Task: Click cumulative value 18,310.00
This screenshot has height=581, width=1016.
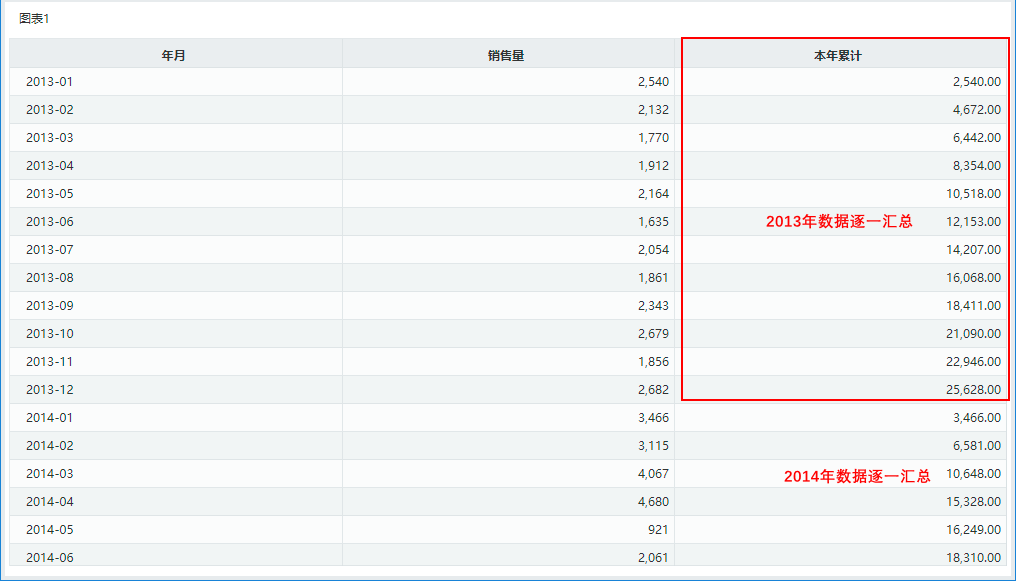Action: (973, 557)
